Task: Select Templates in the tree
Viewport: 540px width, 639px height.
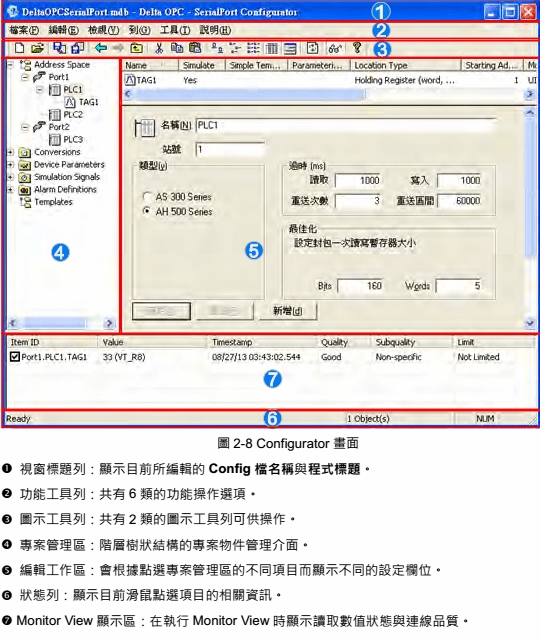Action: pyautogui.click(x=53, y=202)
